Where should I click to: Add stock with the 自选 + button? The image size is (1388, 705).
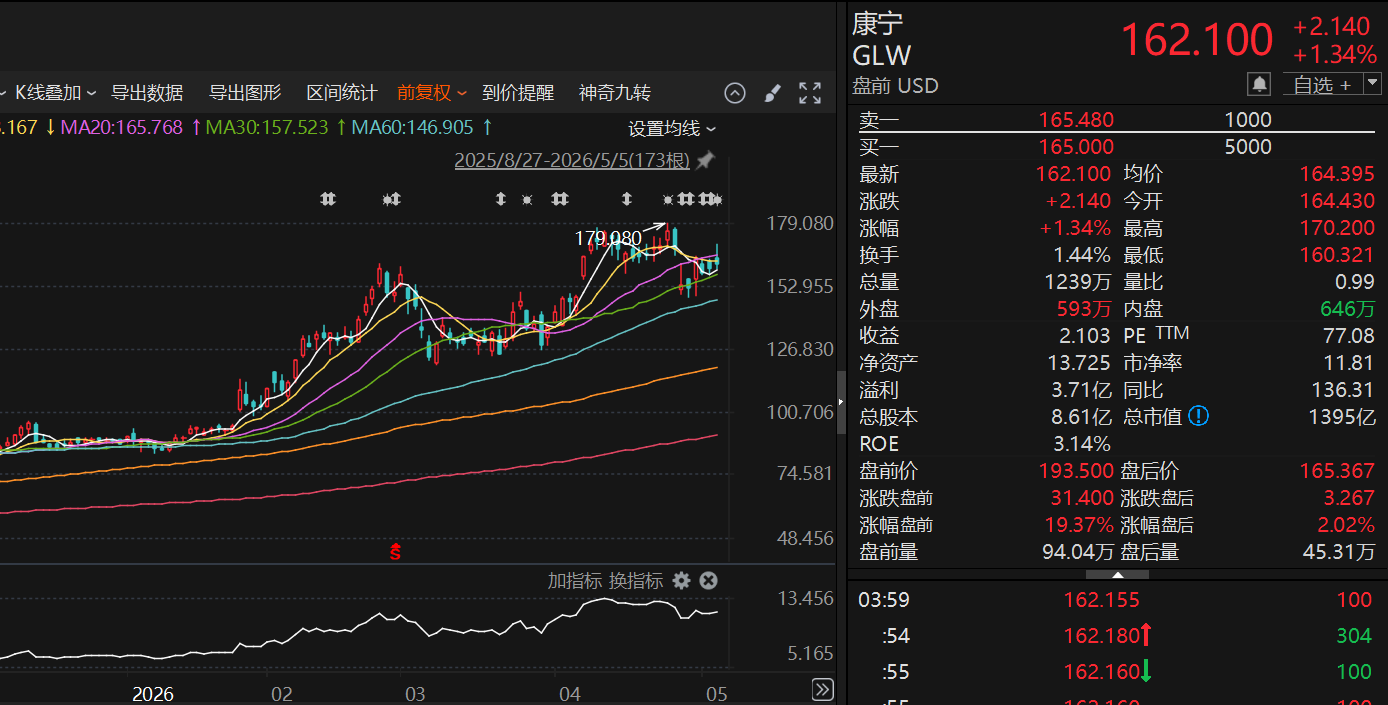pyautogui.click(x=1322, y=85)
